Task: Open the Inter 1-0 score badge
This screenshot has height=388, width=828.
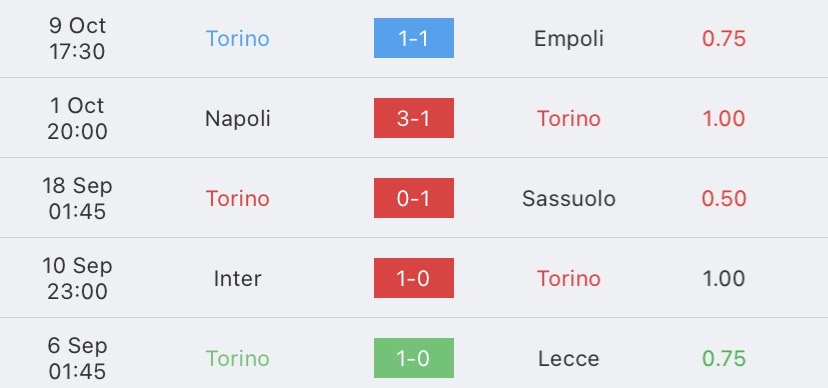Action: pyautogui.click(x=413, y=278)
